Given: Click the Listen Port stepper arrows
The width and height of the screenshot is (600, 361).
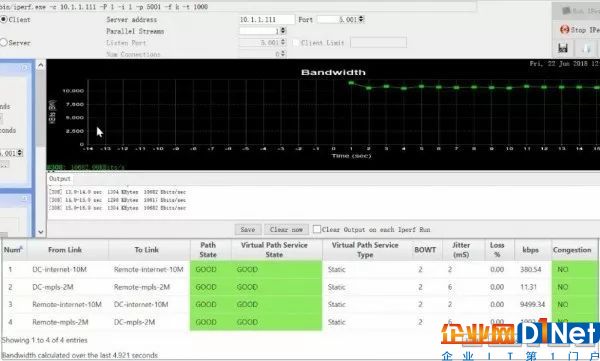Looking at the screenshot, I should 283,42.
